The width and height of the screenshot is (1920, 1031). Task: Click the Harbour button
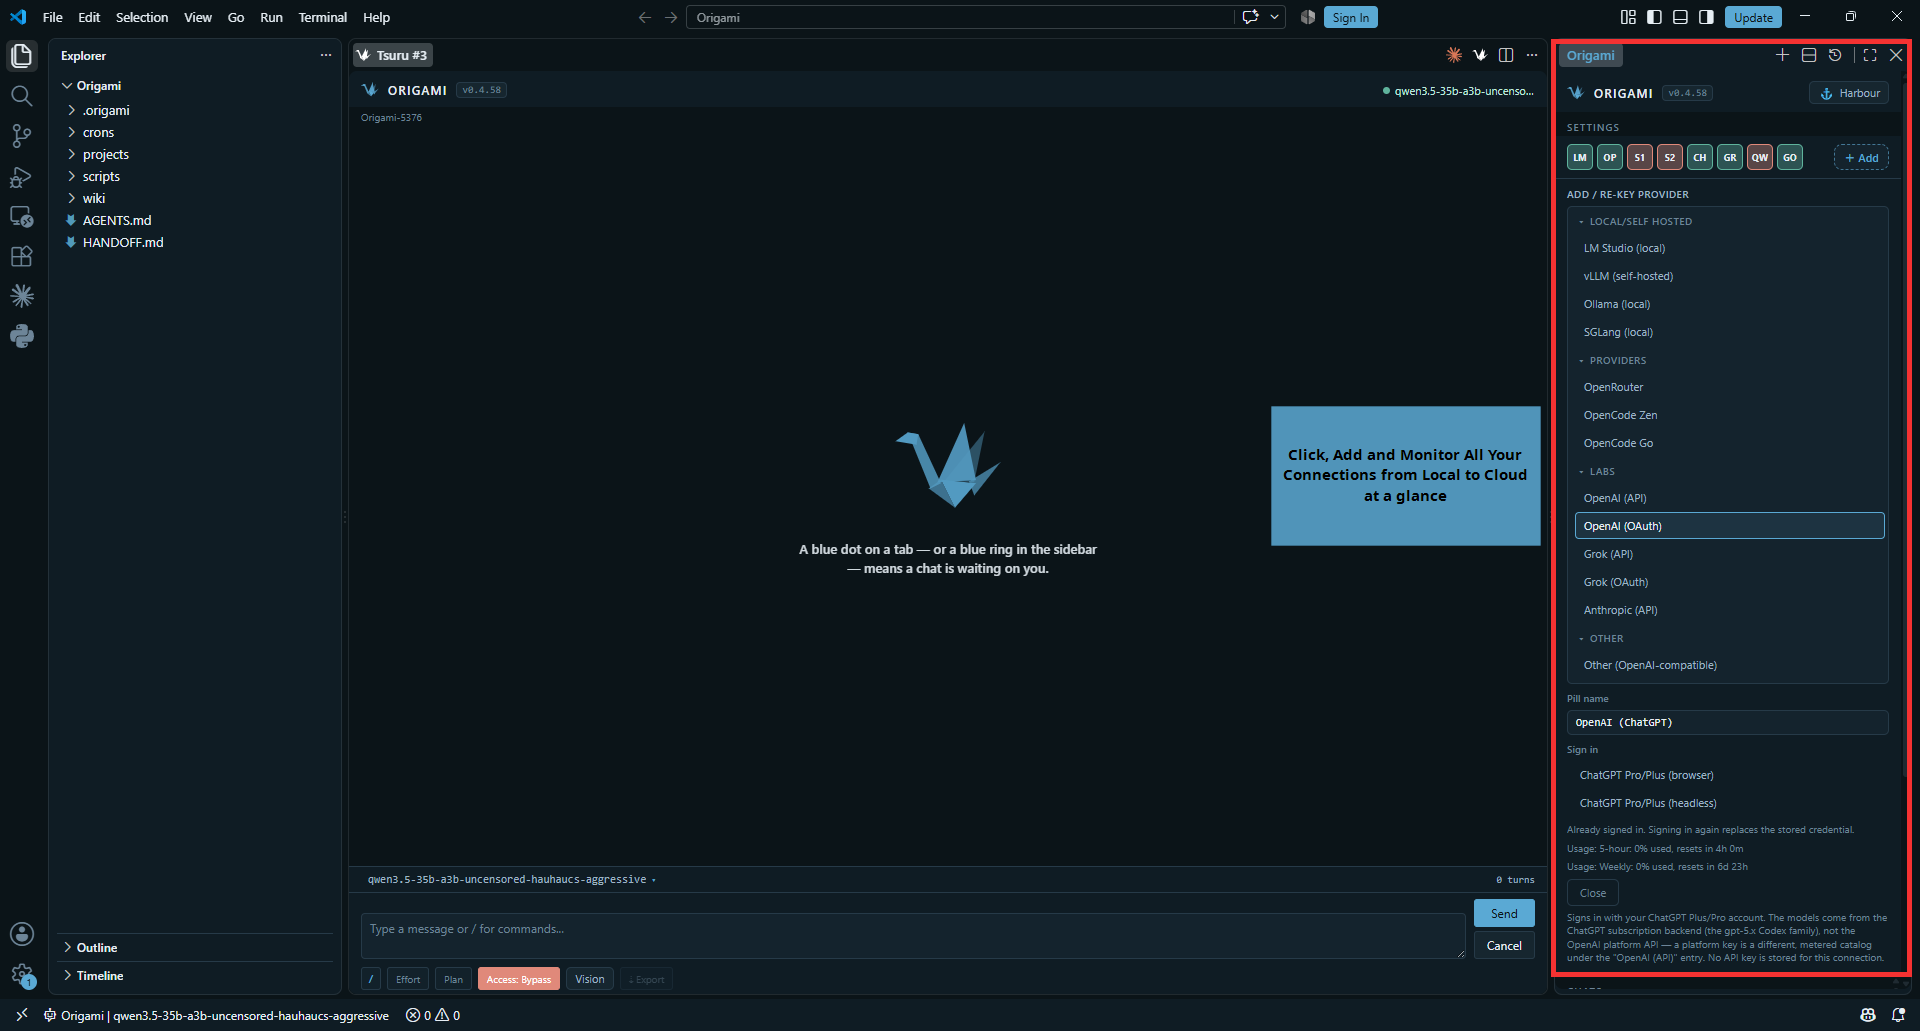pos(1849,93)
